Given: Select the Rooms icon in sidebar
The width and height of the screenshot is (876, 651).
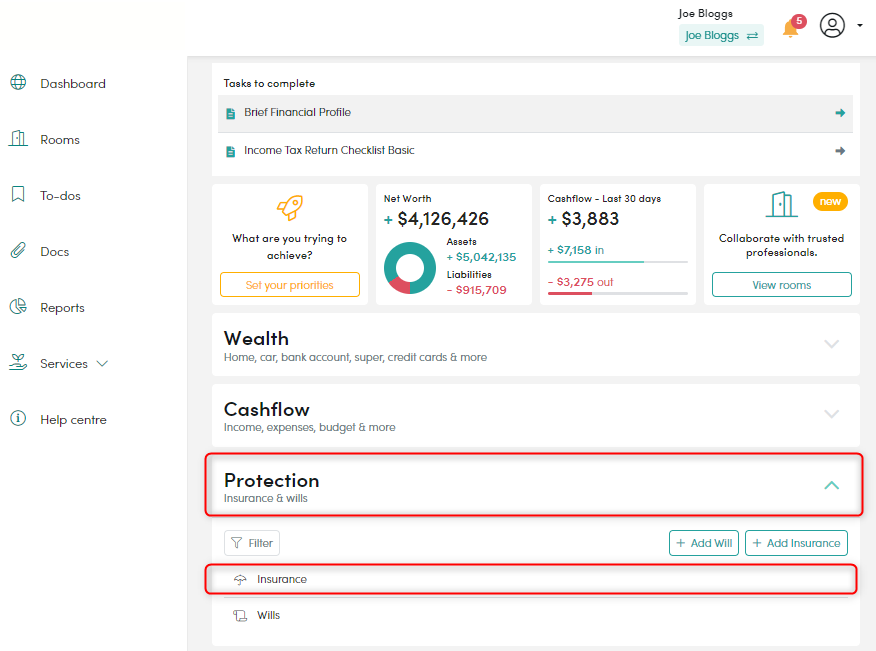Looking at the screenshot, I should tap(17, 139).
